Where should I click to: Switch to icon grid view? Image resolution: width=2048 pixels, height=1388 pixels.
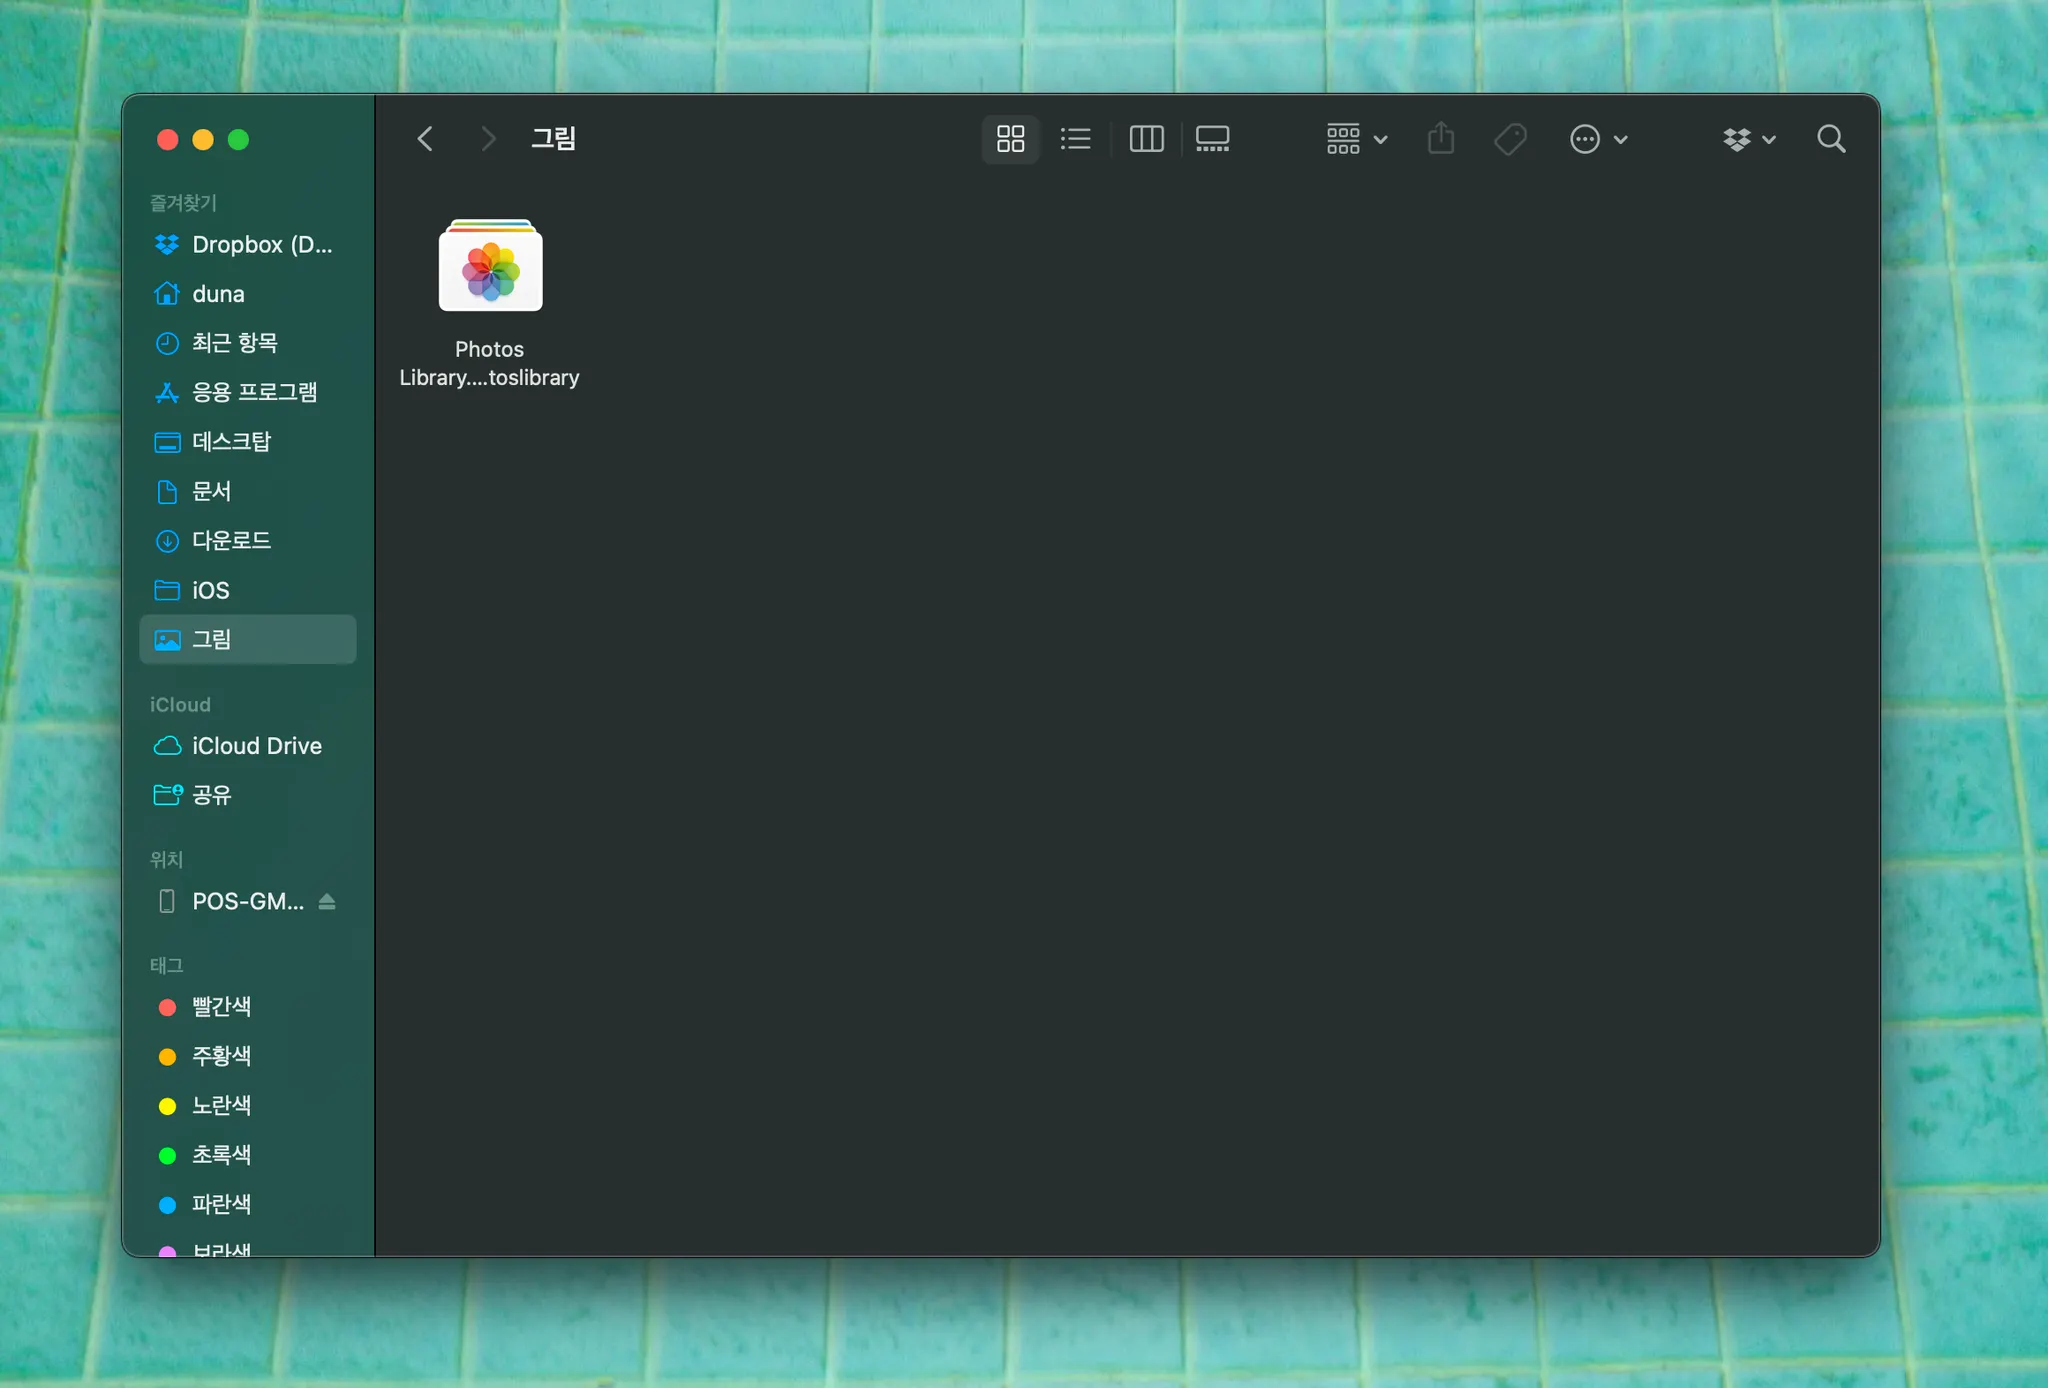[1010, 139]
